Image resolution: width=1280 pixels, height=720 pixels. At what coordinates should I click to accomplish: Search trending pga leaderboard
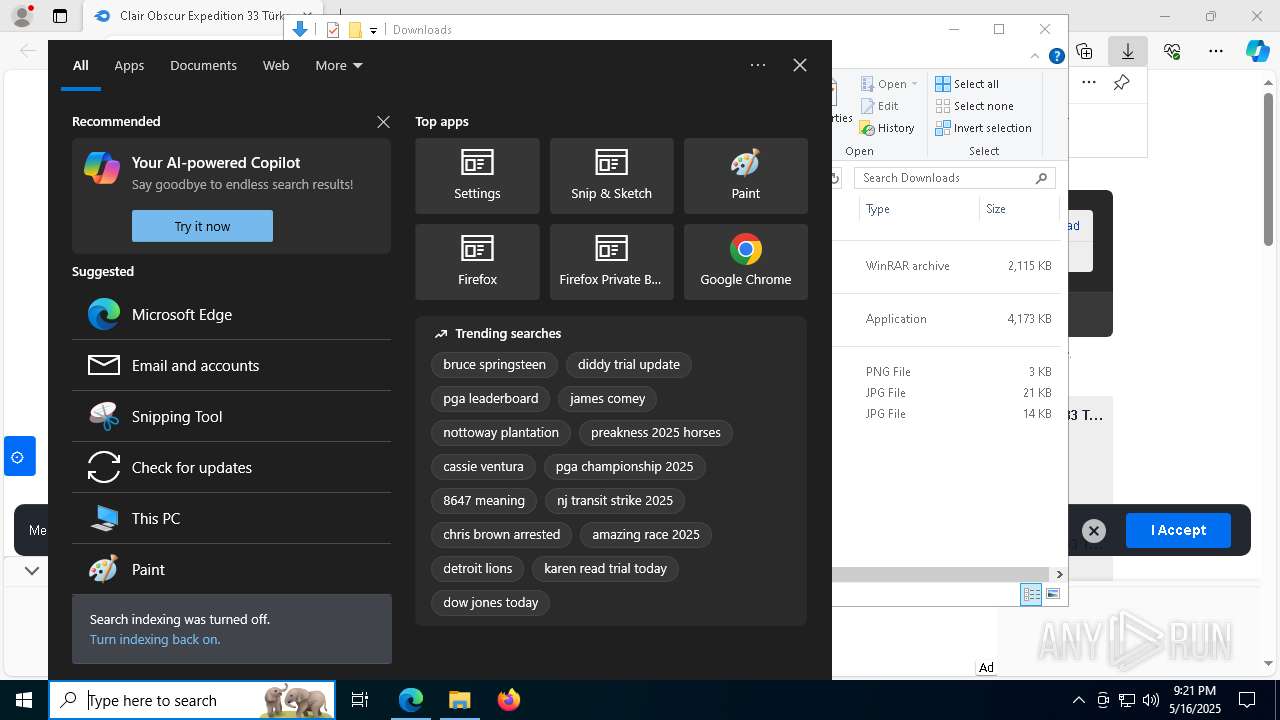490,398
